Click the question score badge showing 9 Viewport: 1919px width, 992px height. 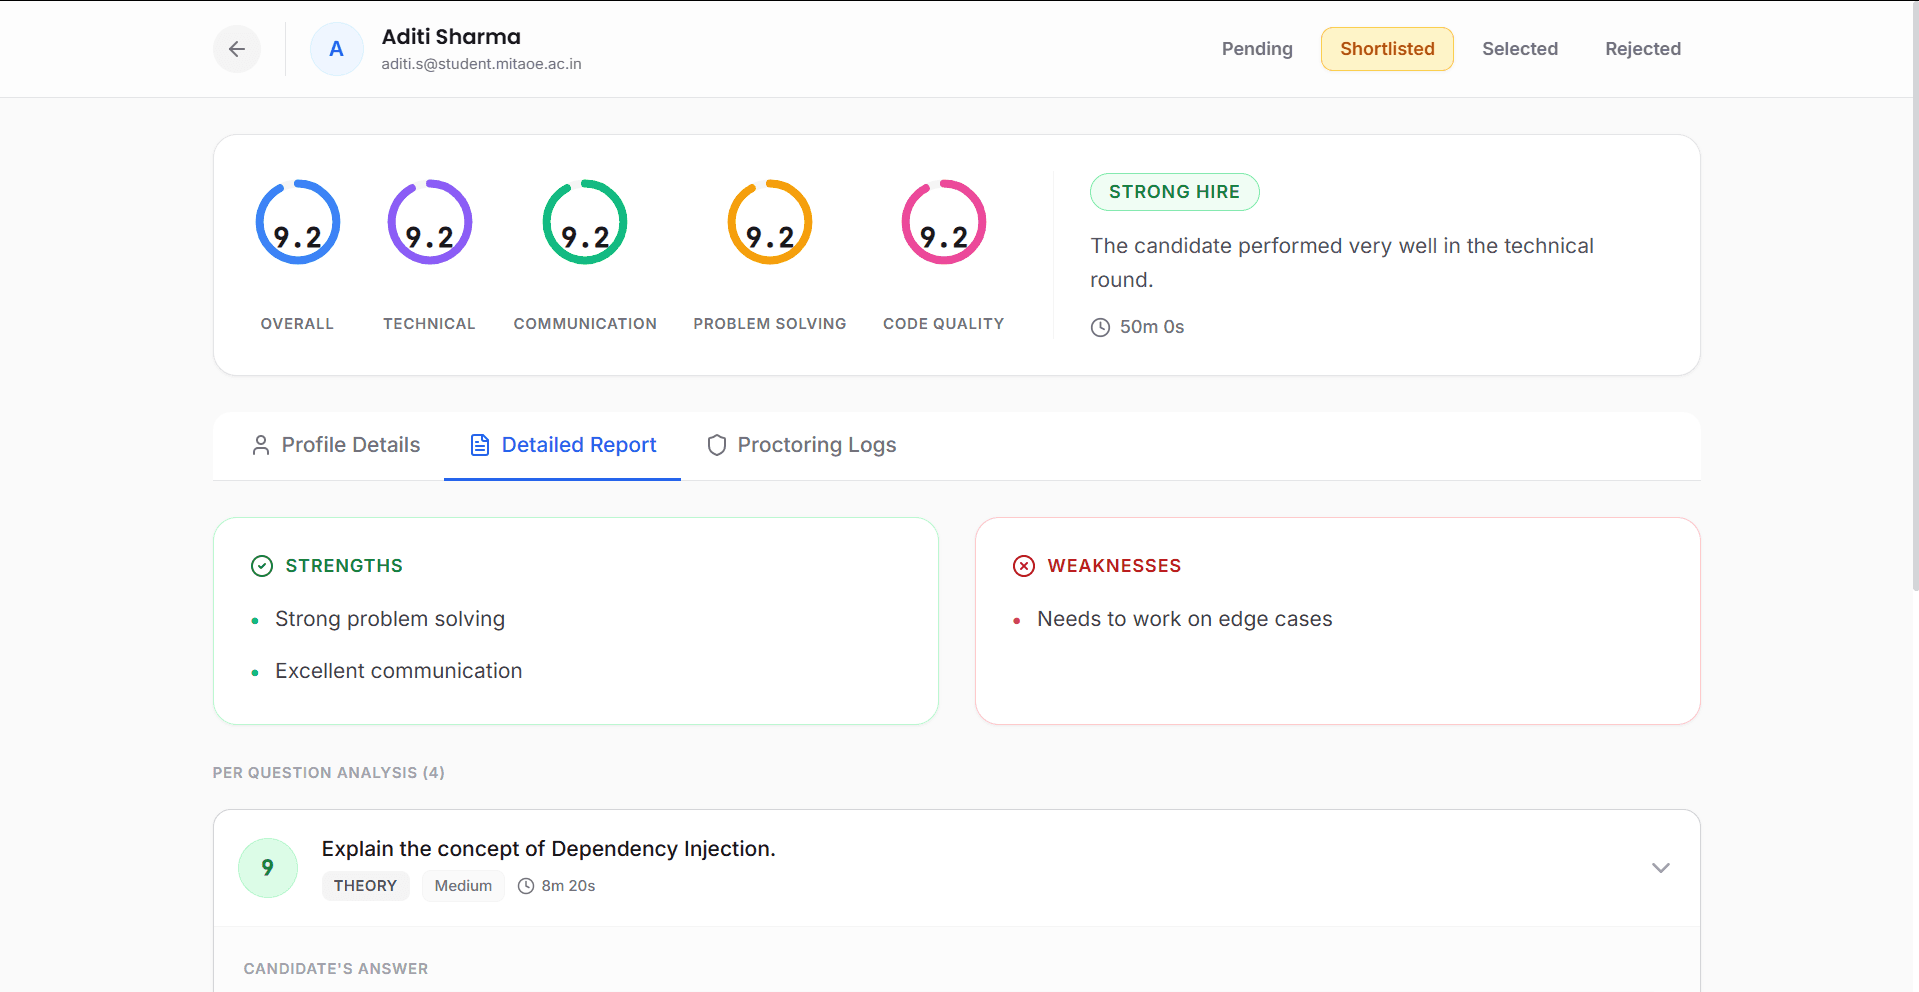(x=268, y=868)
